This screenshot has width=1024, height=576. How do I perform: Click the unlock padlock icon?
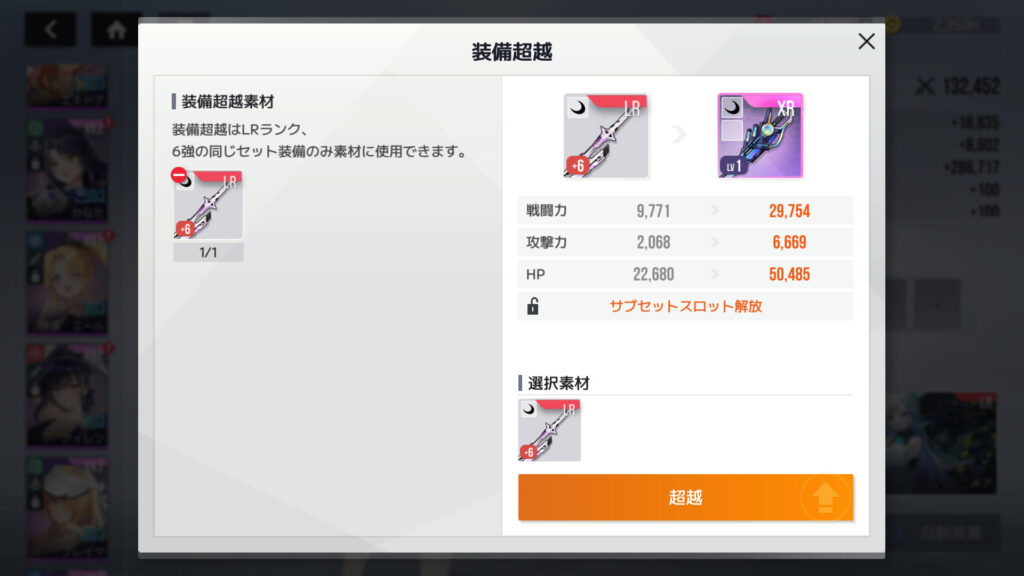[x=533, y=306]
